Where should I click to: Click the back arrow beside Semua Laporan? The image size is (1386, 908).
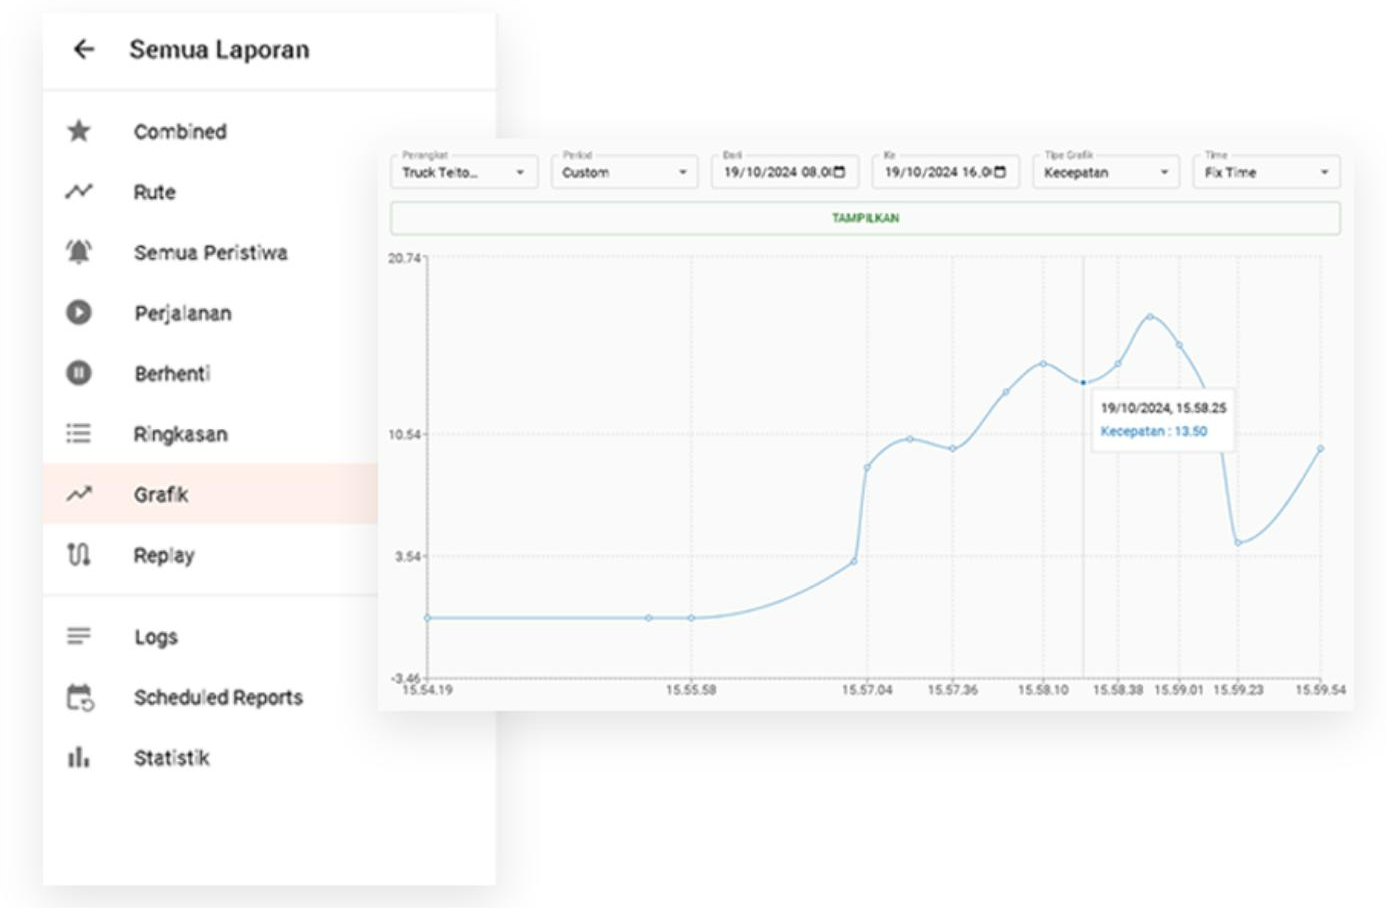click(84, 49)
